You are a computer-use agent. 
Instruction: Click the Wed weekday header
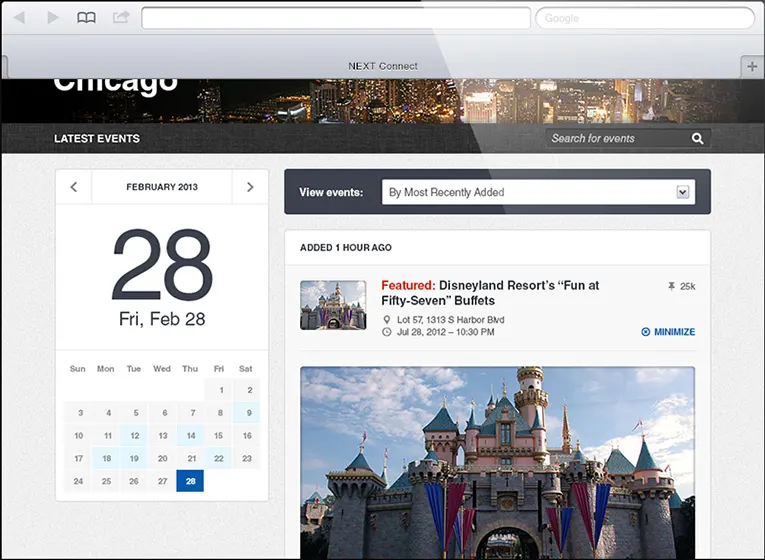(x=162, y=369)
